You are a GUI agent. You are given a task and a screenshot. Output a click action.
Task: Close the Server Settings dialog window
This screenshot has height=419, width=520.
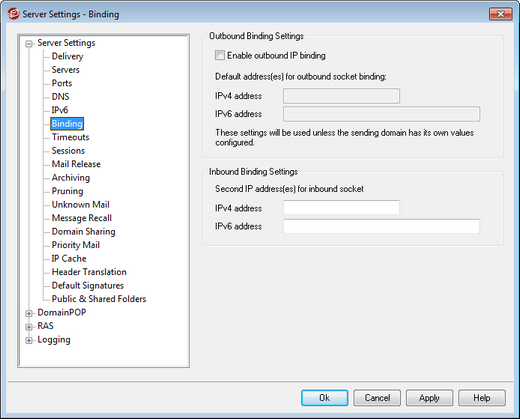(x=500, y=14)
